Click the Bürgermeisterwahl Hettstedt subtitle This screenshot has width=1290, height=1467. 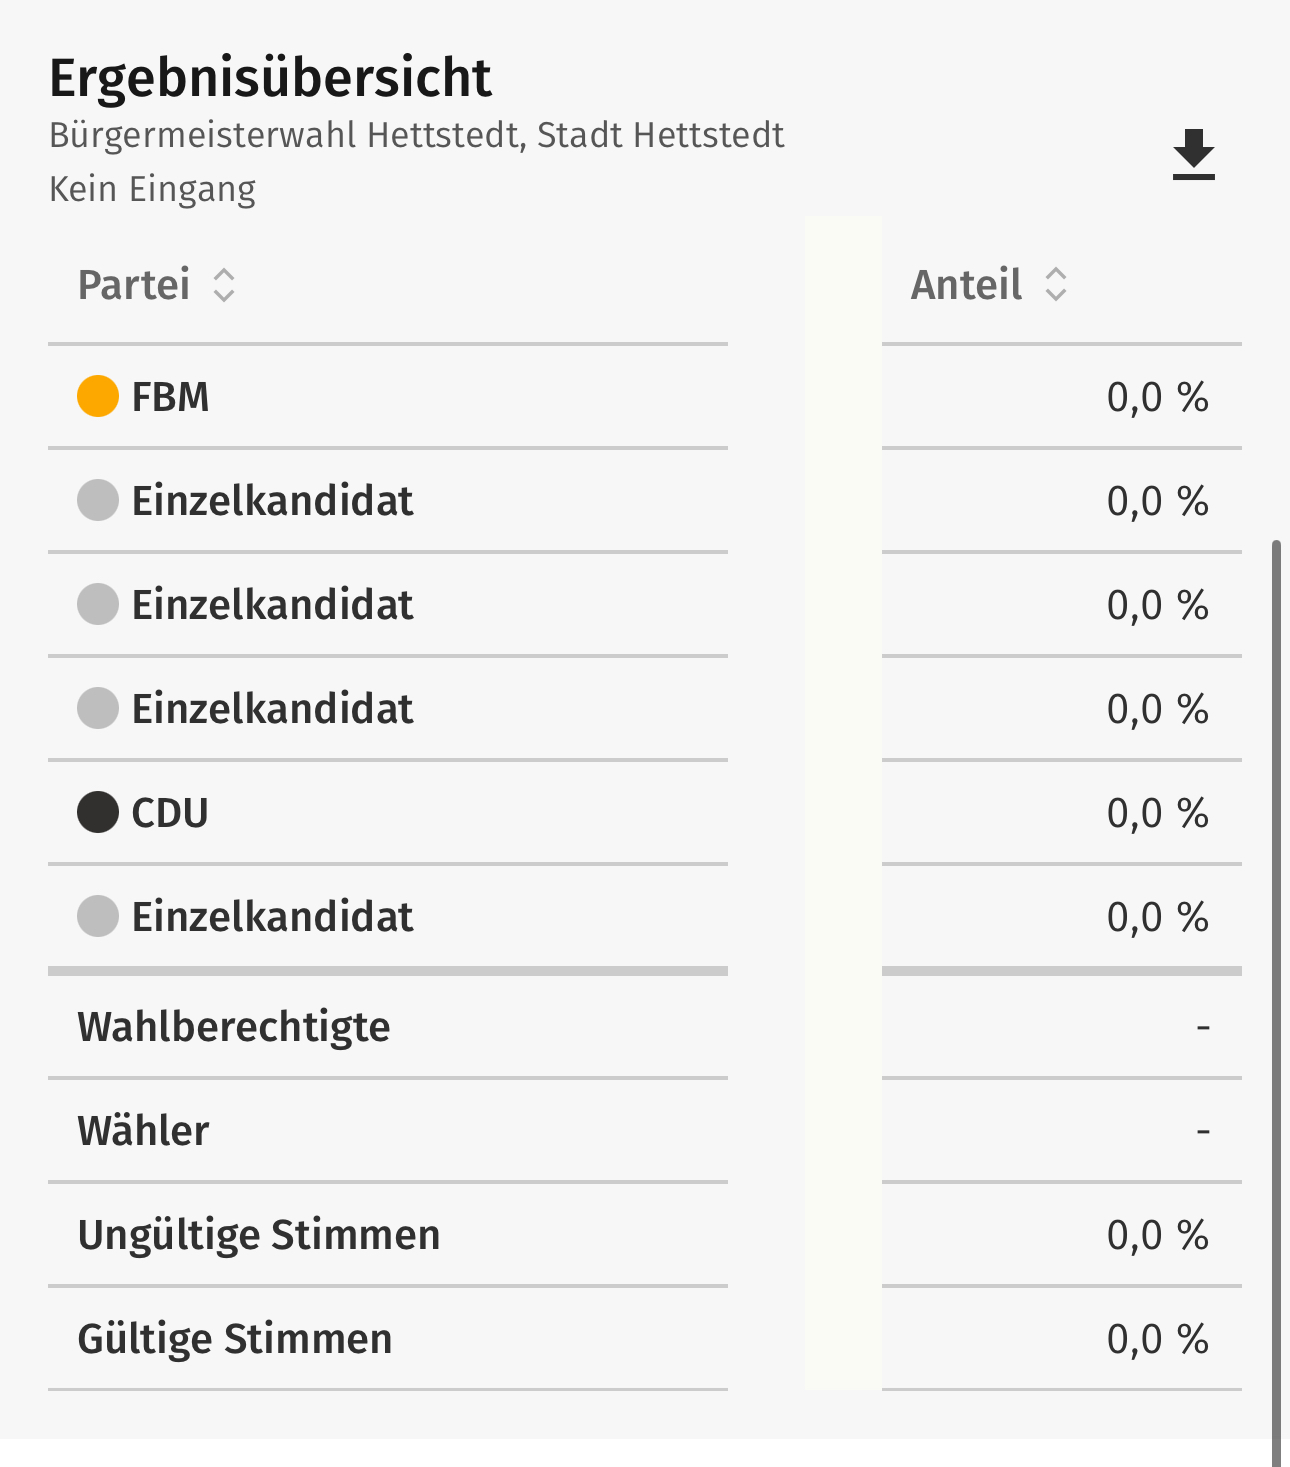(416, 135)
